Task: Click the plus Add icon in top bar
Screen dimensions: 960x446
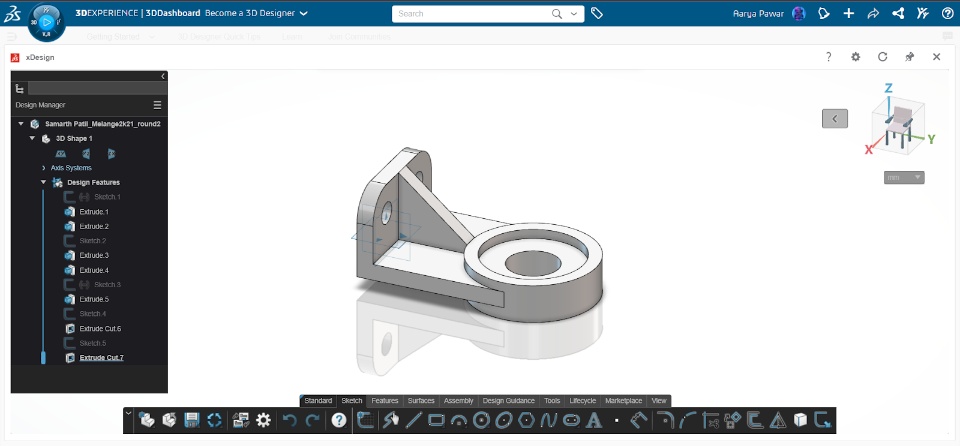Action: point(849,13)
